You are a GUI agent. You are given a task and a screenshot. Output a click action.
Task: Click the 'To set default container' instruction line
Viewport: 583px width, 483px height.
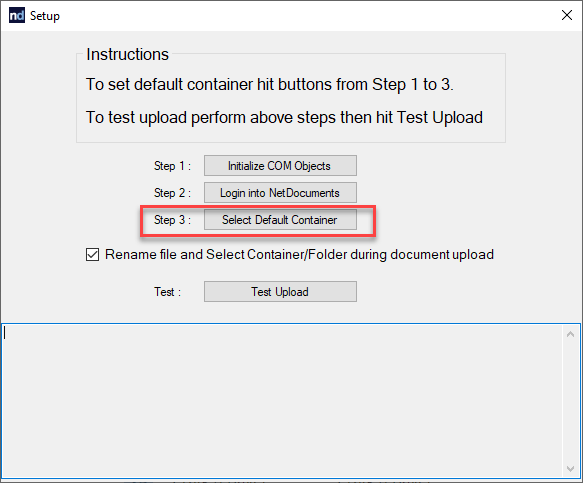pos(270,84)
